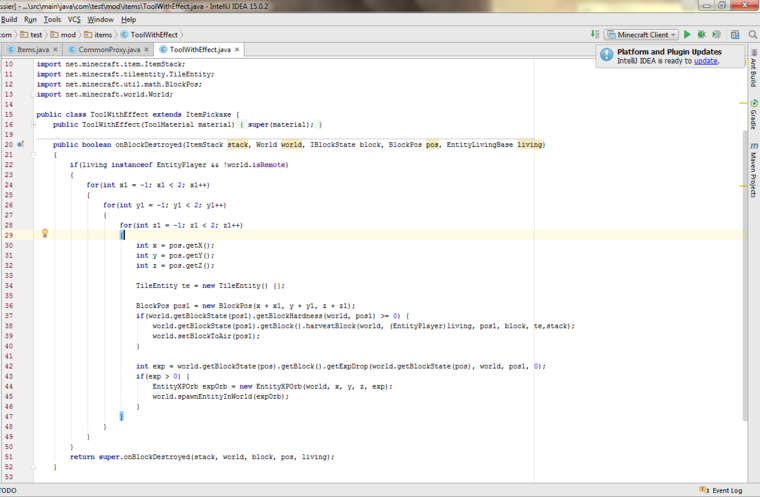Open the Project Structure icon
The height and width of the screenshot is (497, 760).
click(737, 34)
